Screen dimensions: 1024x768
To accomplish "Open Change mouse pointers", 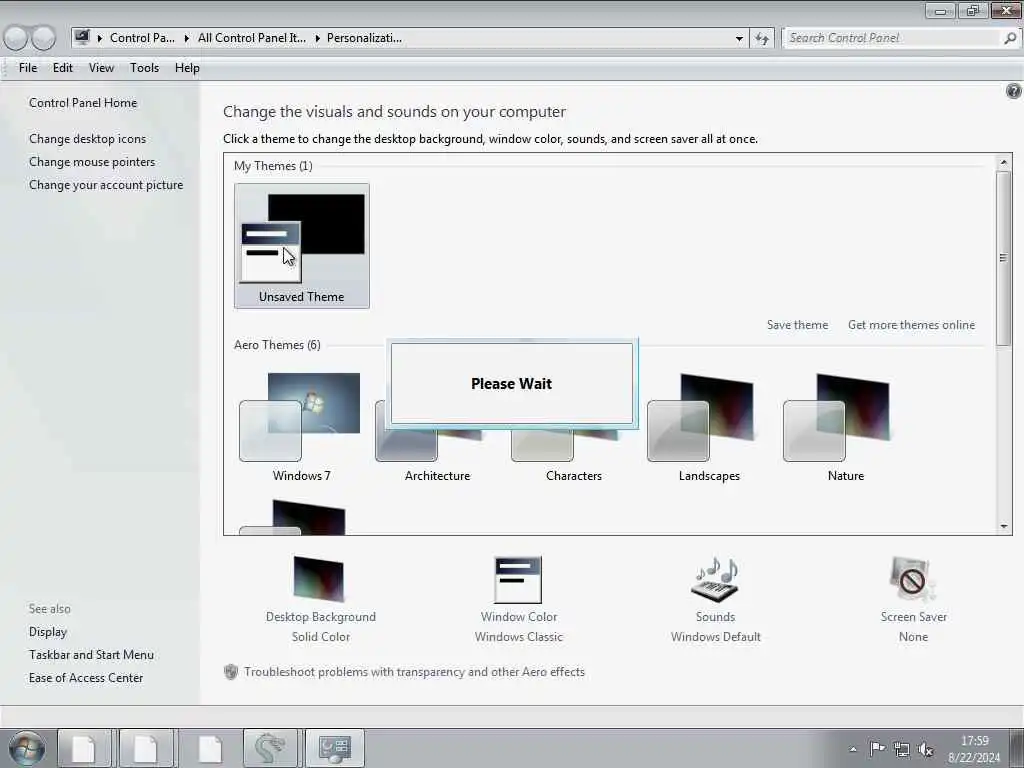I will [x=92, y=161].
